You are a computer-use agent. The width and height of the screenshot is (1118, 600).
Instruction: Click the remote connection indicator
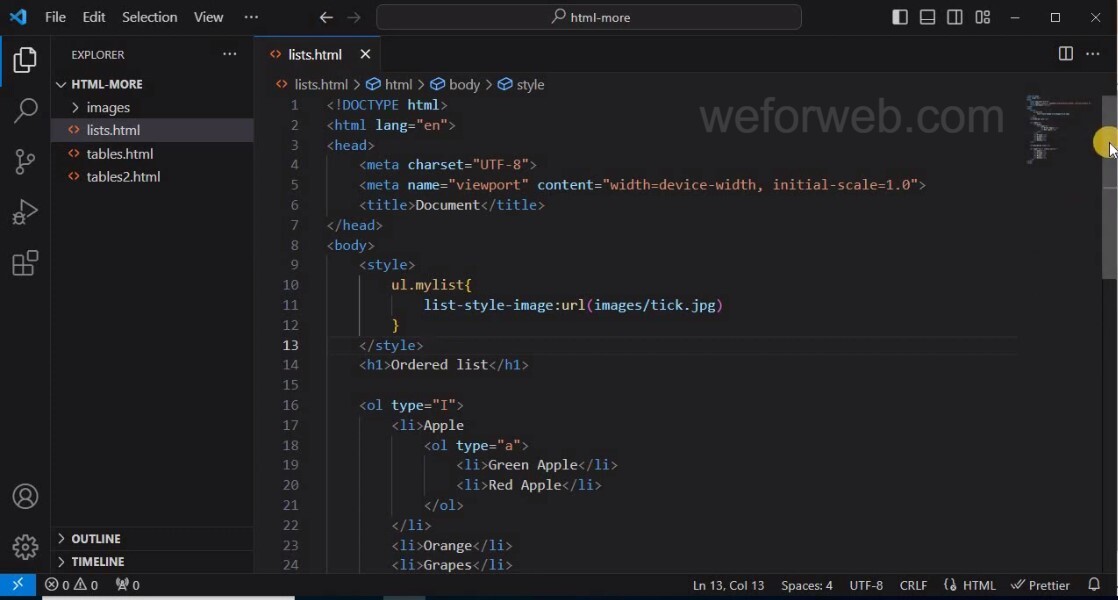(x=17, y=584)
